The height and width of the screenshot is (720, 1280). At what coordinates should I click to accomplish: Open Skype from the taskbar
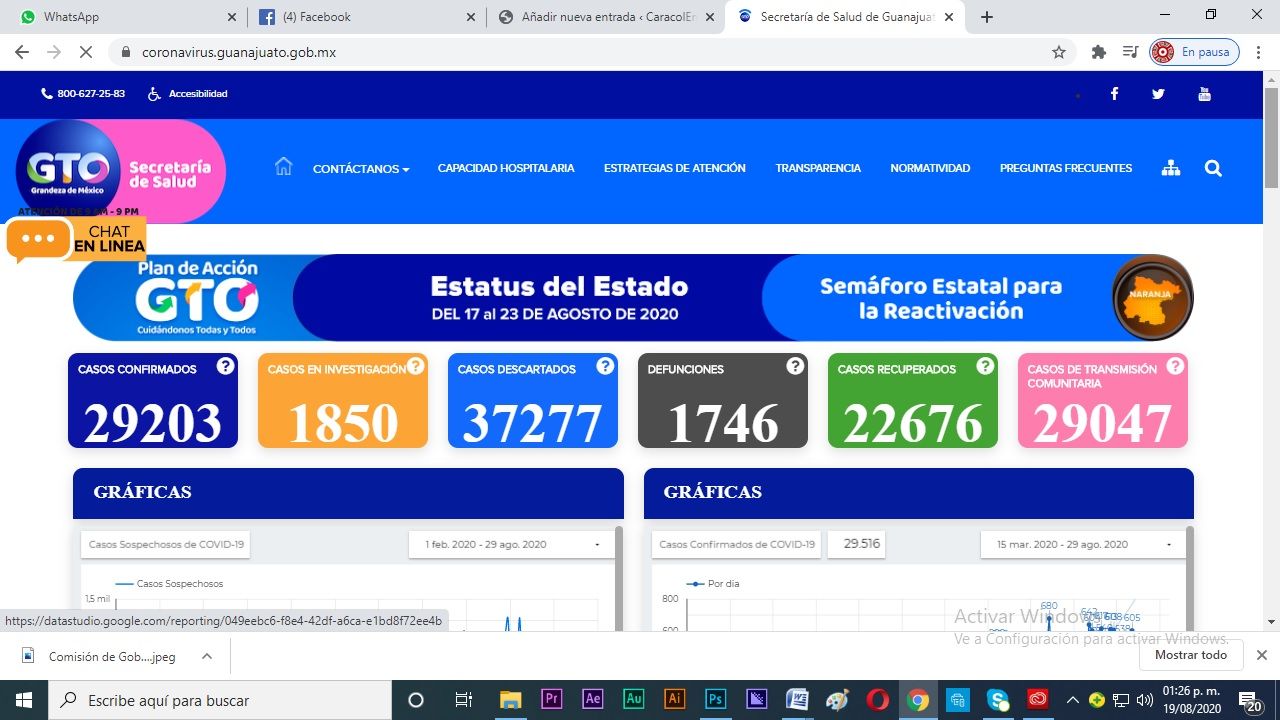998,700
